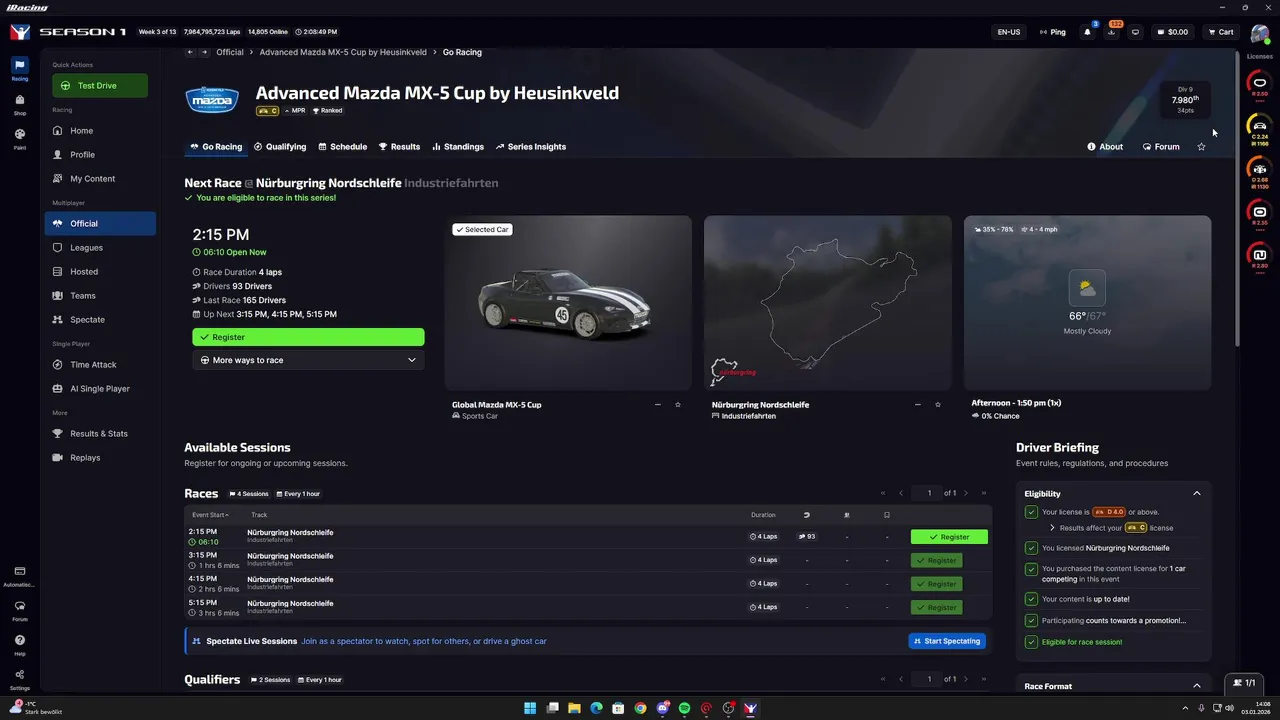Jump to the last Races page
Screen dimensions: 1280x720
point(984,493)
